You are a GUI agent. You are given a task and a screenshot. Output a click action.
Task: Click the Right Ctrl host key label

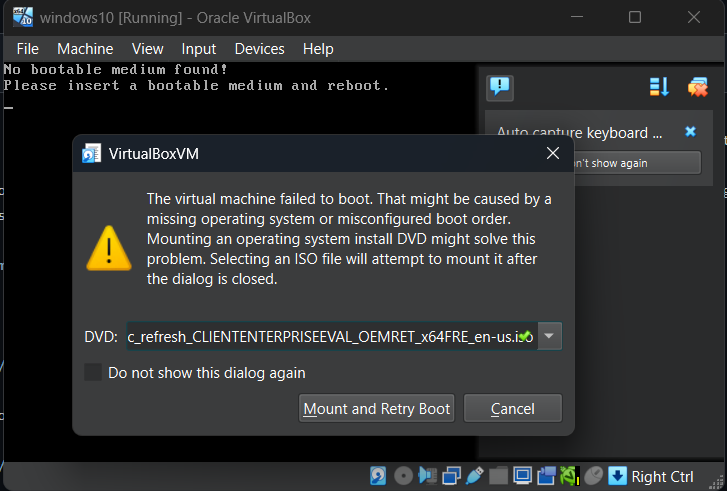663,477
